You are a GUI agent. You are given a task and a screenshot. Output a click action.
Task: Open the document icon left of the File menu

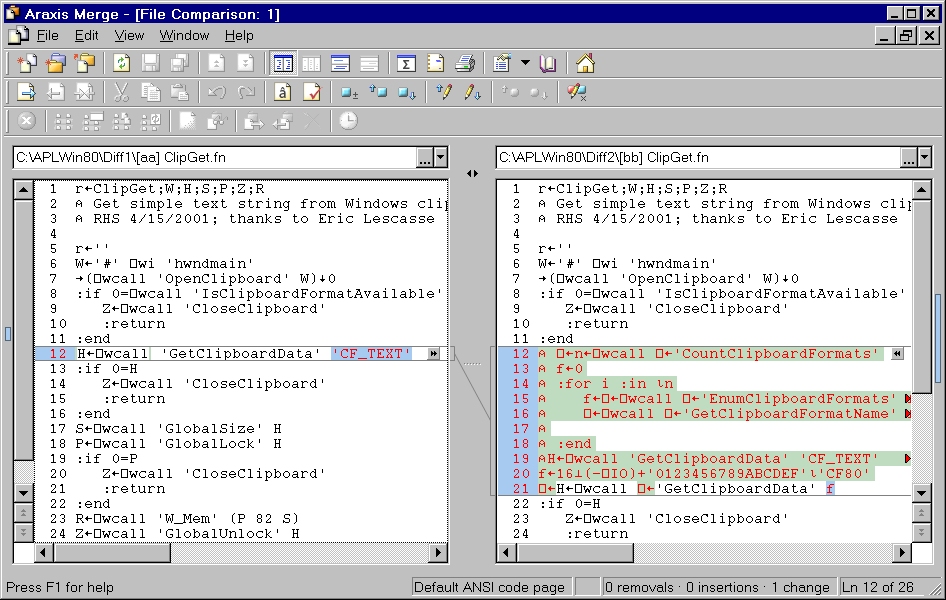tap(19, 36)
